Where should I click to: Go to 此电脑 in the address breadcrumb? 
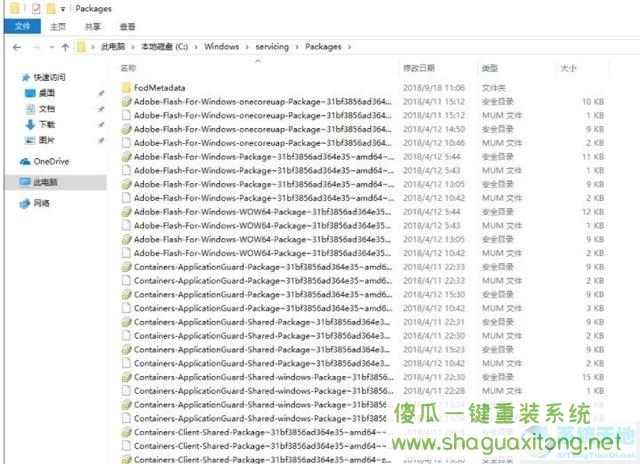point(113,47)
